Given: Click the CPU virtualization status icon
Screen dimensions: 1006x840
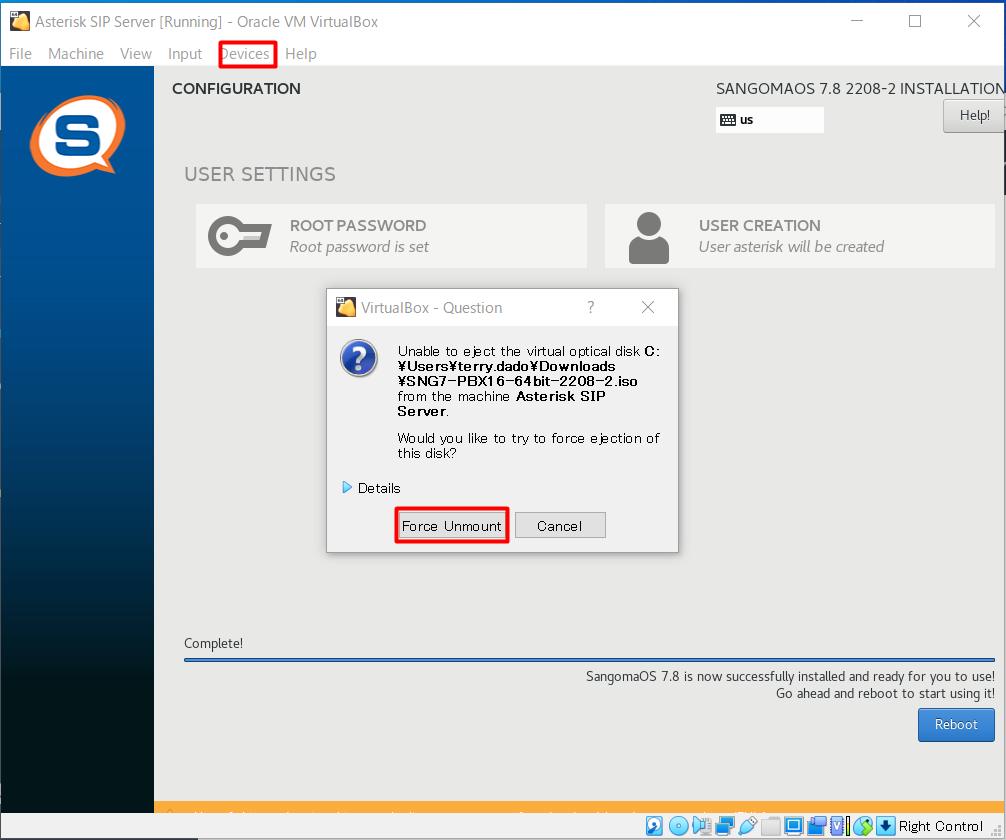Looking at the screenshot, I should click(x=839, y=826).
